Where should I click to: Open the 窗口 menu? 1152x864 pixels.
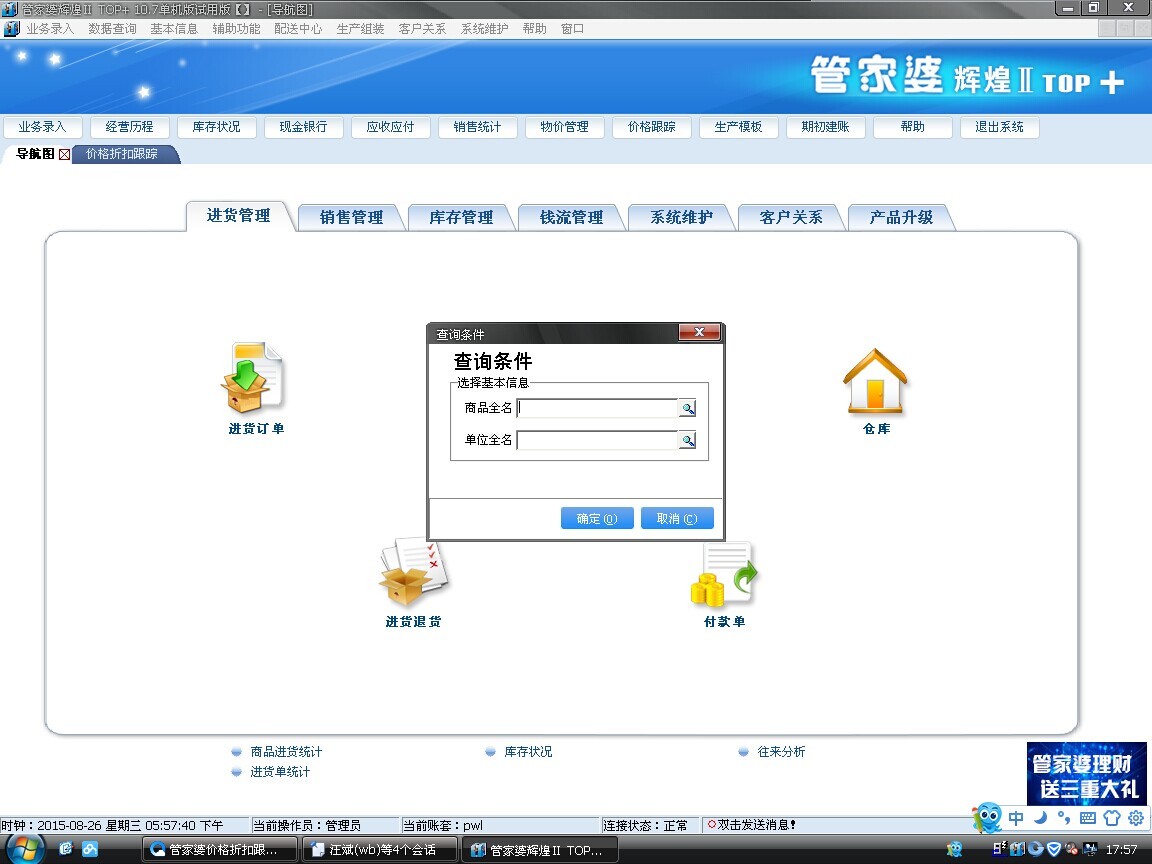click(572, 29)
